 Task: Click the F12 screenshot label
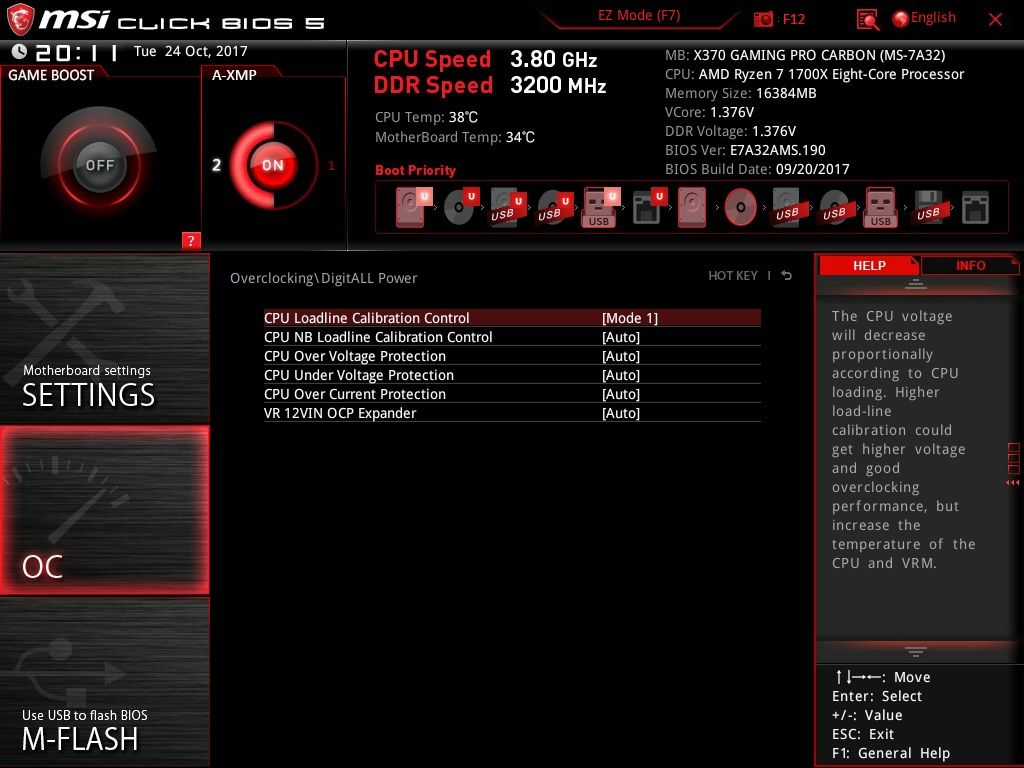[x=793, y=19]
